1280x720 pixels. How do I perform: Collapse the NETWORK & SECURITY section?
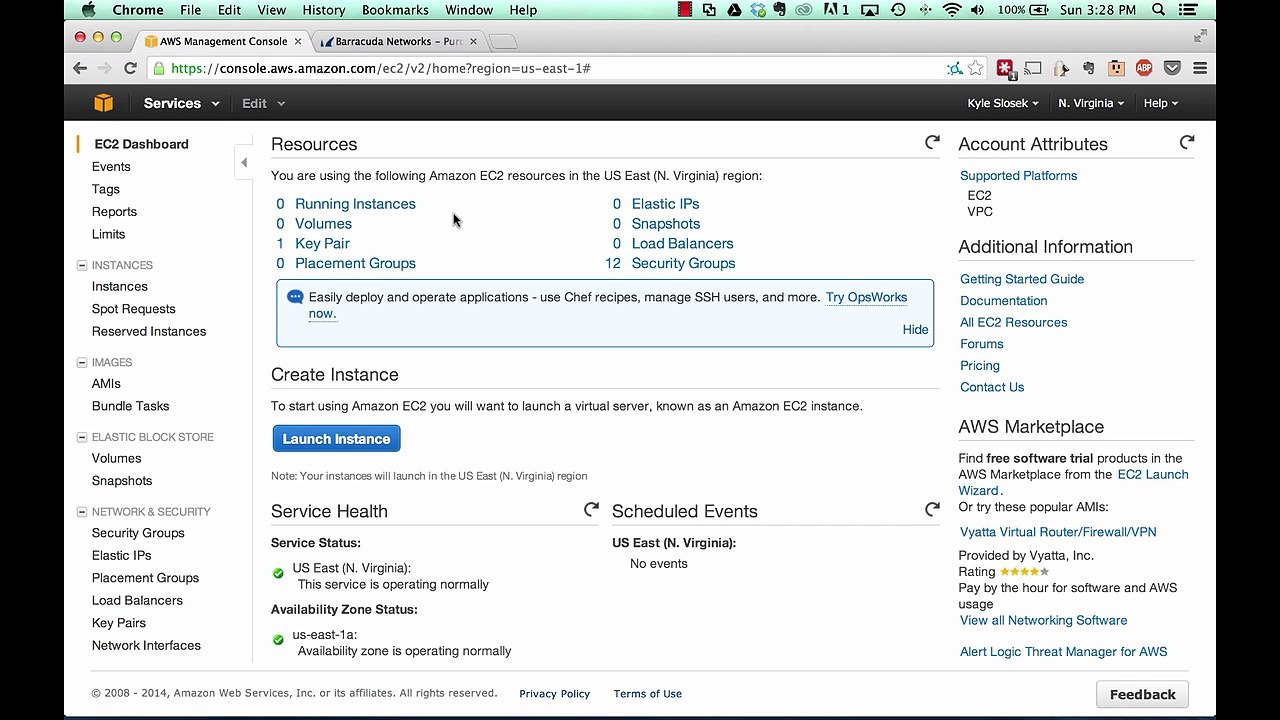82,512
